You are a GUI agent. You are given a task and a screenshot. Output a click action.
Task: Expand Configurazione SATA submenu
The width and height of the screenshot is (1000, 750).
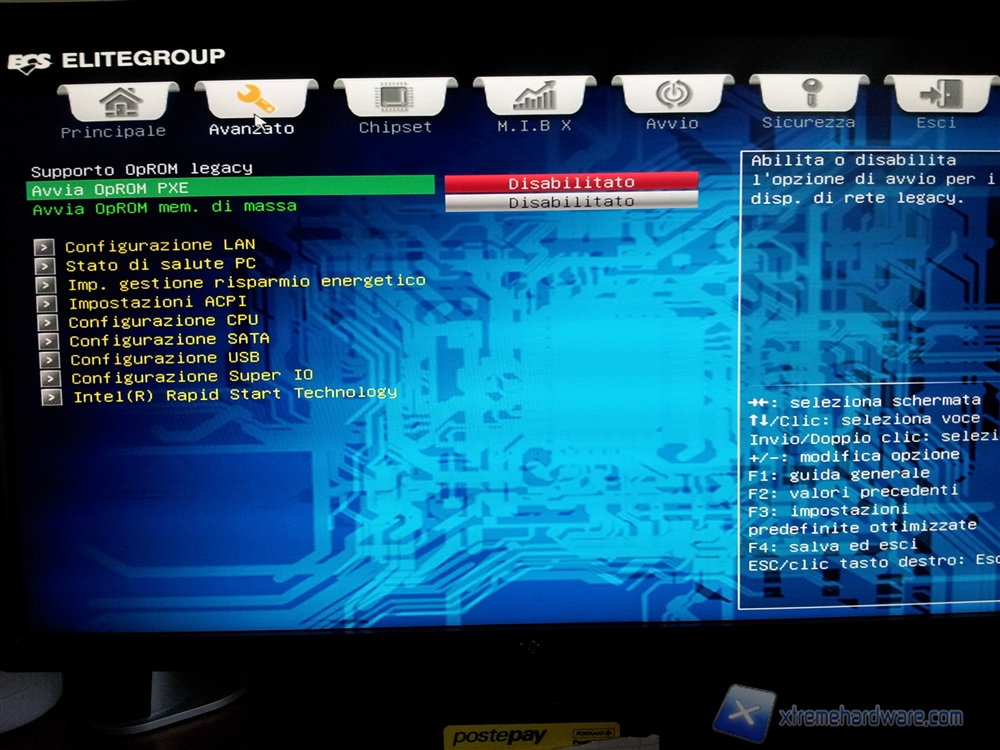point(169,340)
